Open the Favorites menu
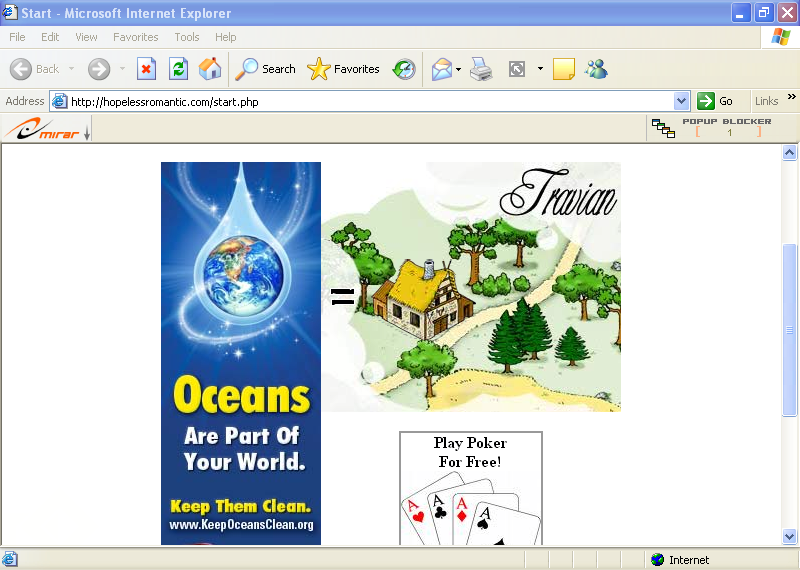This screenshot has width=800, height=570. point(136,37)
